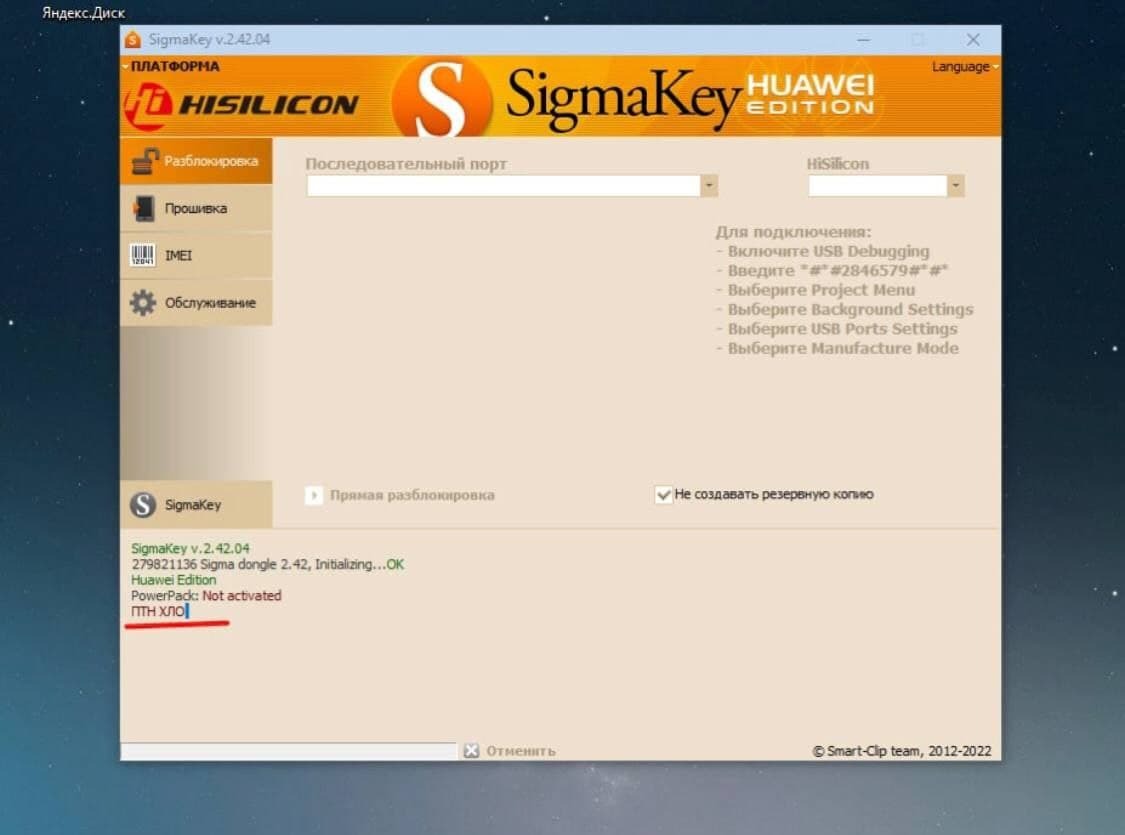Click the HiSilicon platform logo
This screenshot has height=835, width=1125.
(241, 105)
